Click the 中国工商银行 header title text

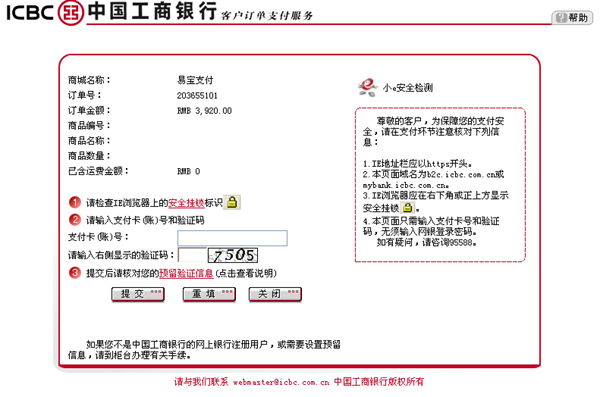[152, 11]
